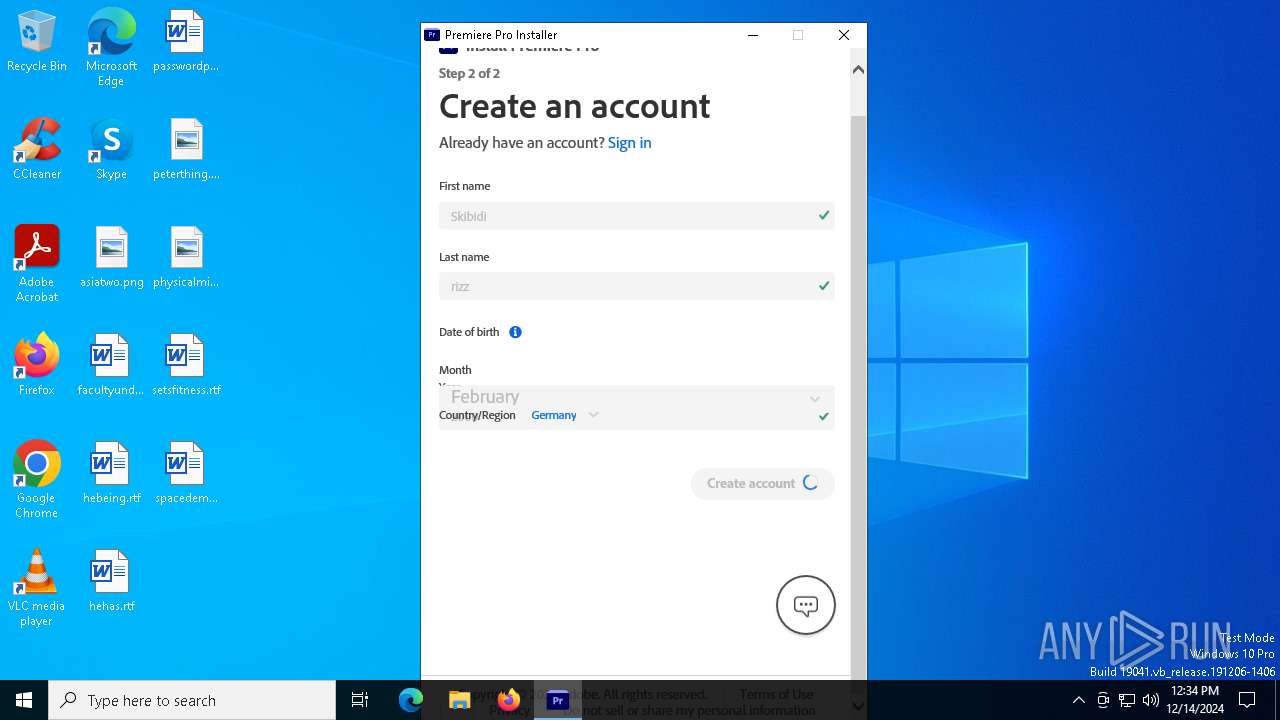The height and width of the screenshot is (720, 1280).
Task: Open Edge from the taskbar
Action: click(411, 700)
